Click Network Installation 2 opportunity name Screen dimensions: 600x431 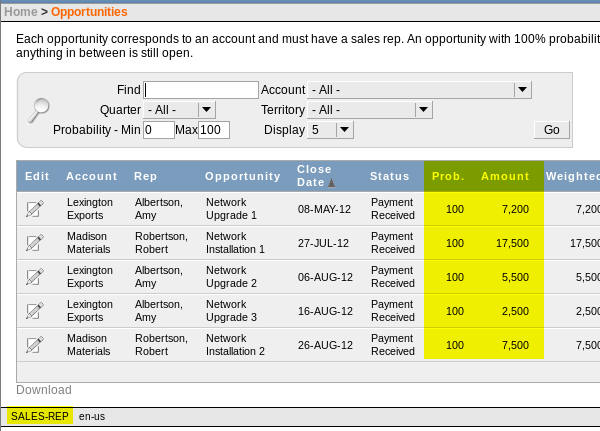235,344
